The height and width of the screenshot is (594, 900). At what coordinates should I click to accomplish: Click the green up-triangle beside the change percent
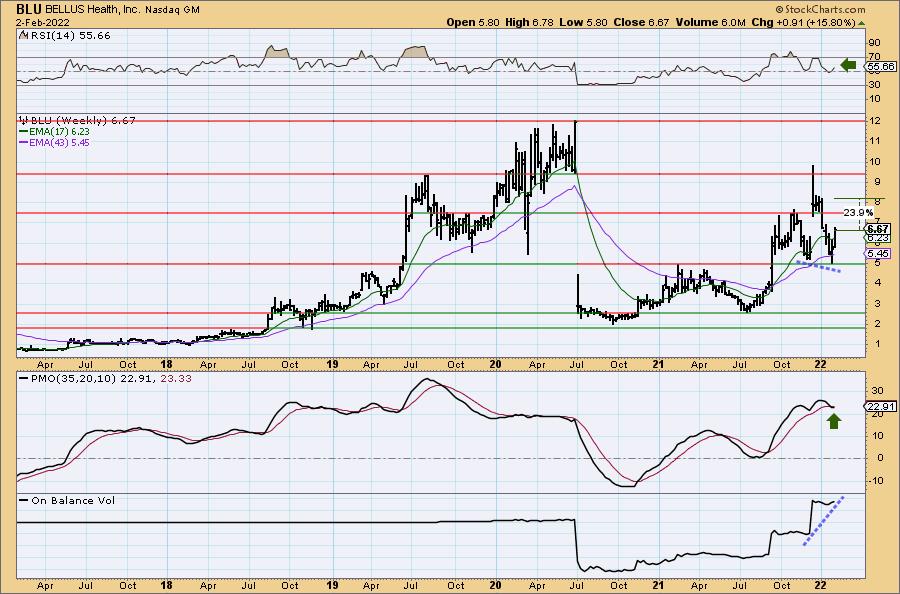[x=861, y=23]
